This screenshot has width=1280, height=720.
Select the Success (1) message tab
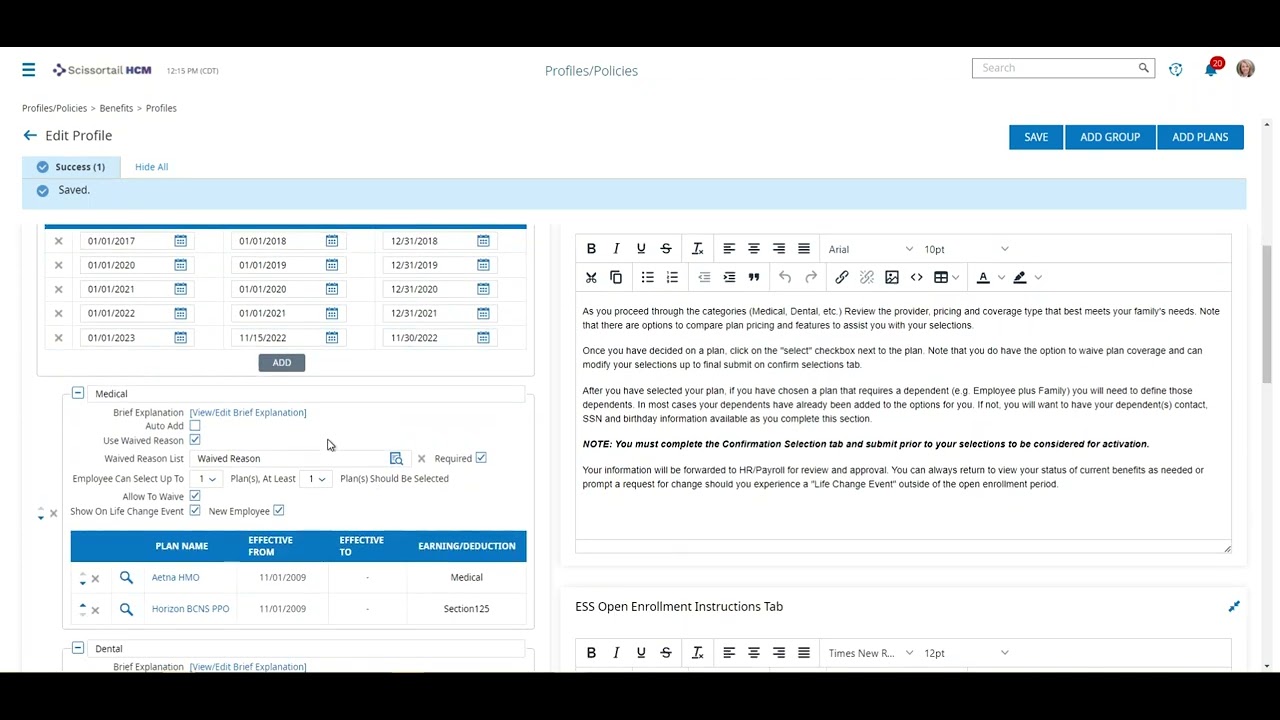70,167
